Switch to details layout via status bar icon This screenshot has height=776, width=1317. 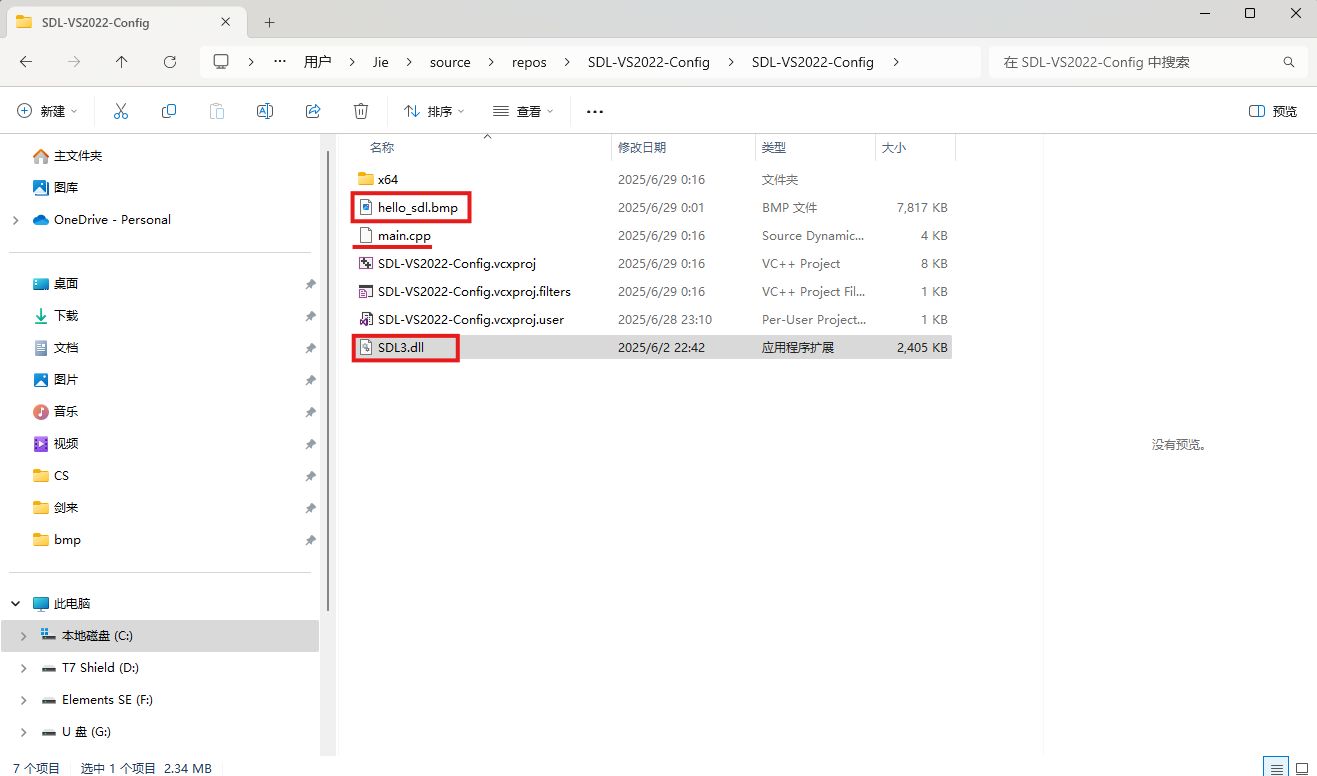(x=1275, y=768)
